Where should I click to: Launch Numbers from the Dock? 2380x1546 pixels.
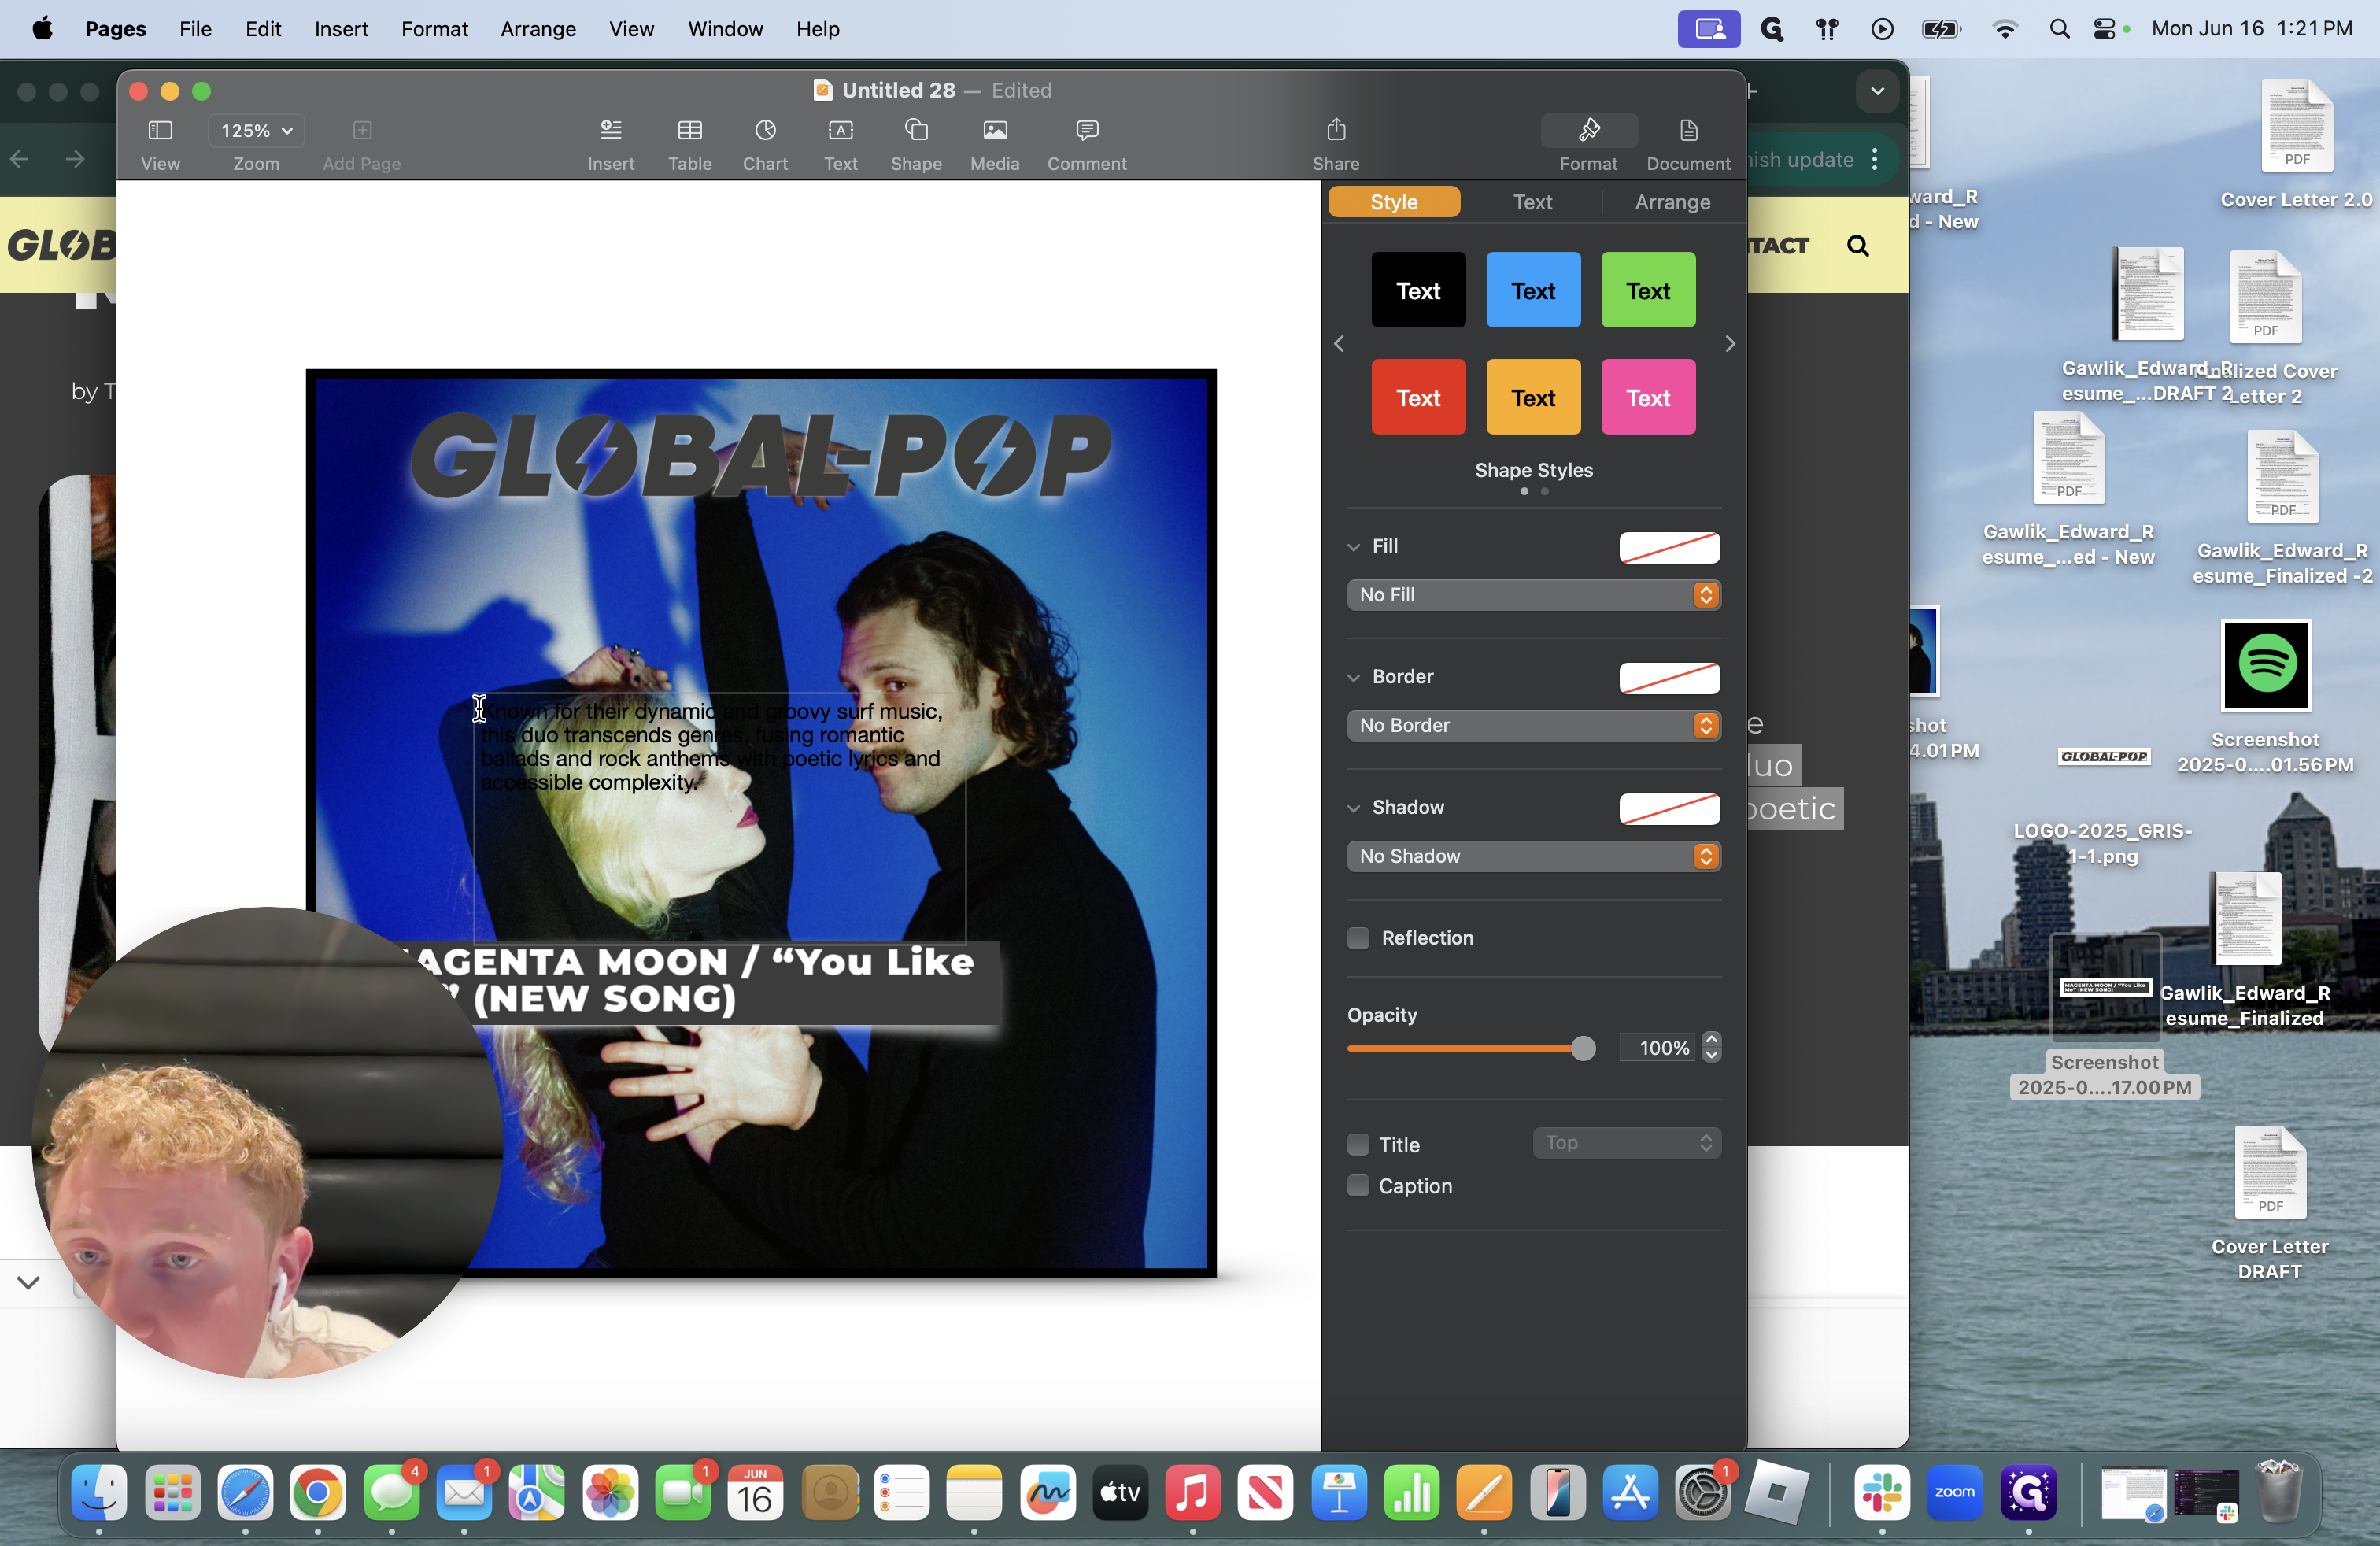click(x=1411, y=1493)
